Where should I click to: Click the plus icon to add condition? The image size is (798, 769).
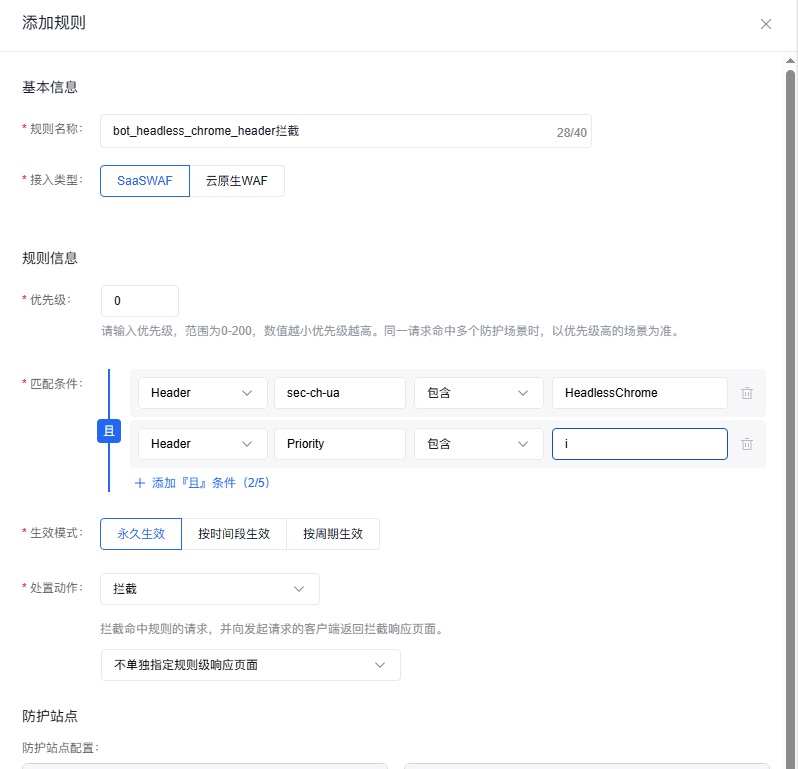tap(140, 483)
